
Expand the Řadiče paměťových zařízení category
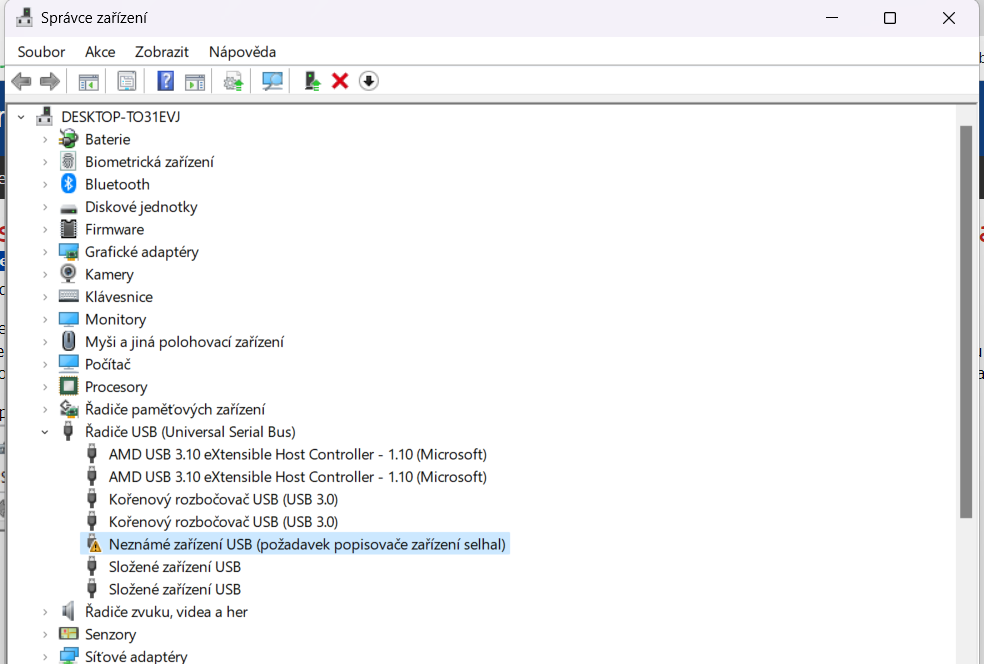45,409
